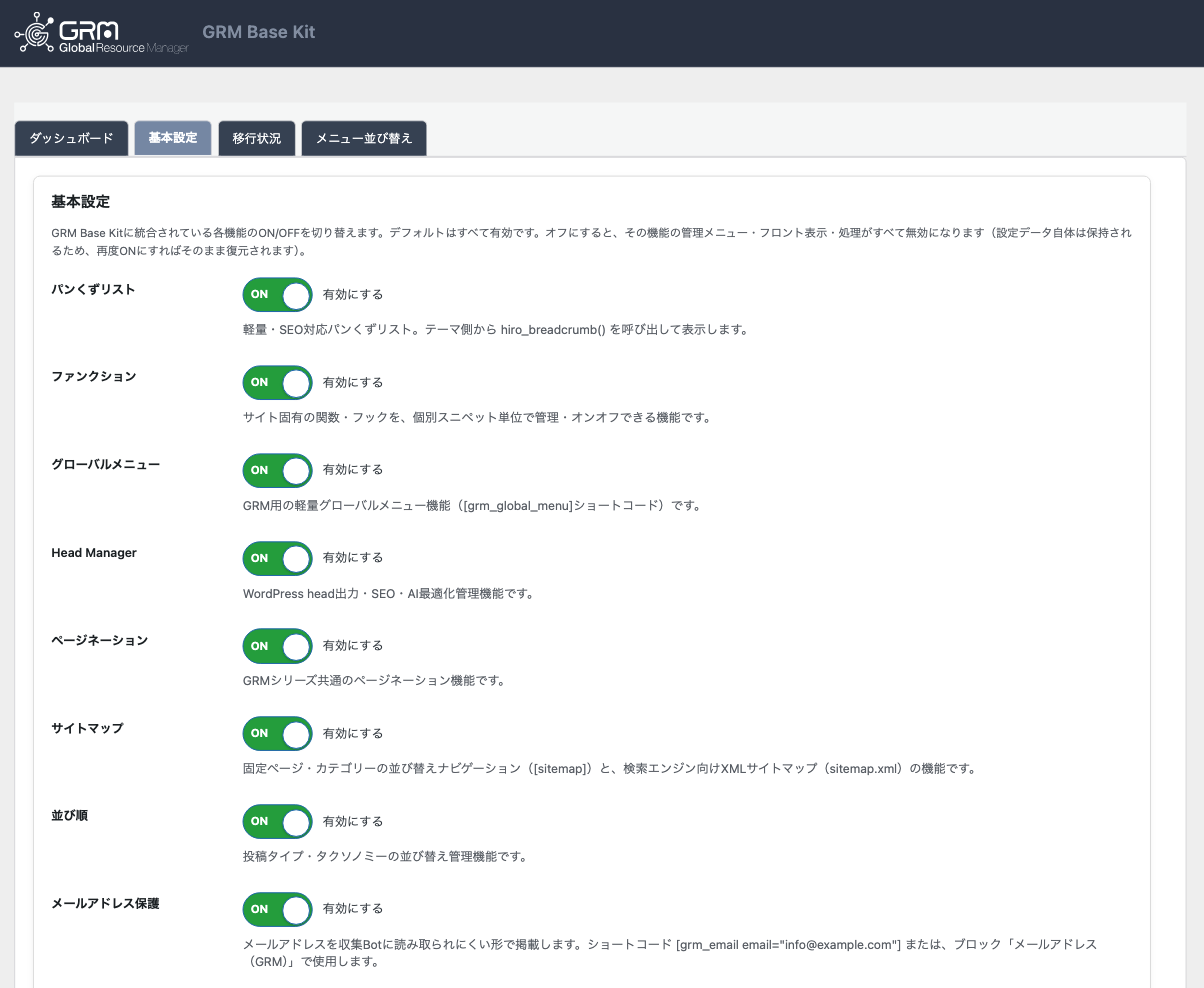Click the グローバルメニュー row label
This screenshot has height=988, width=1204.
(105, 464)
